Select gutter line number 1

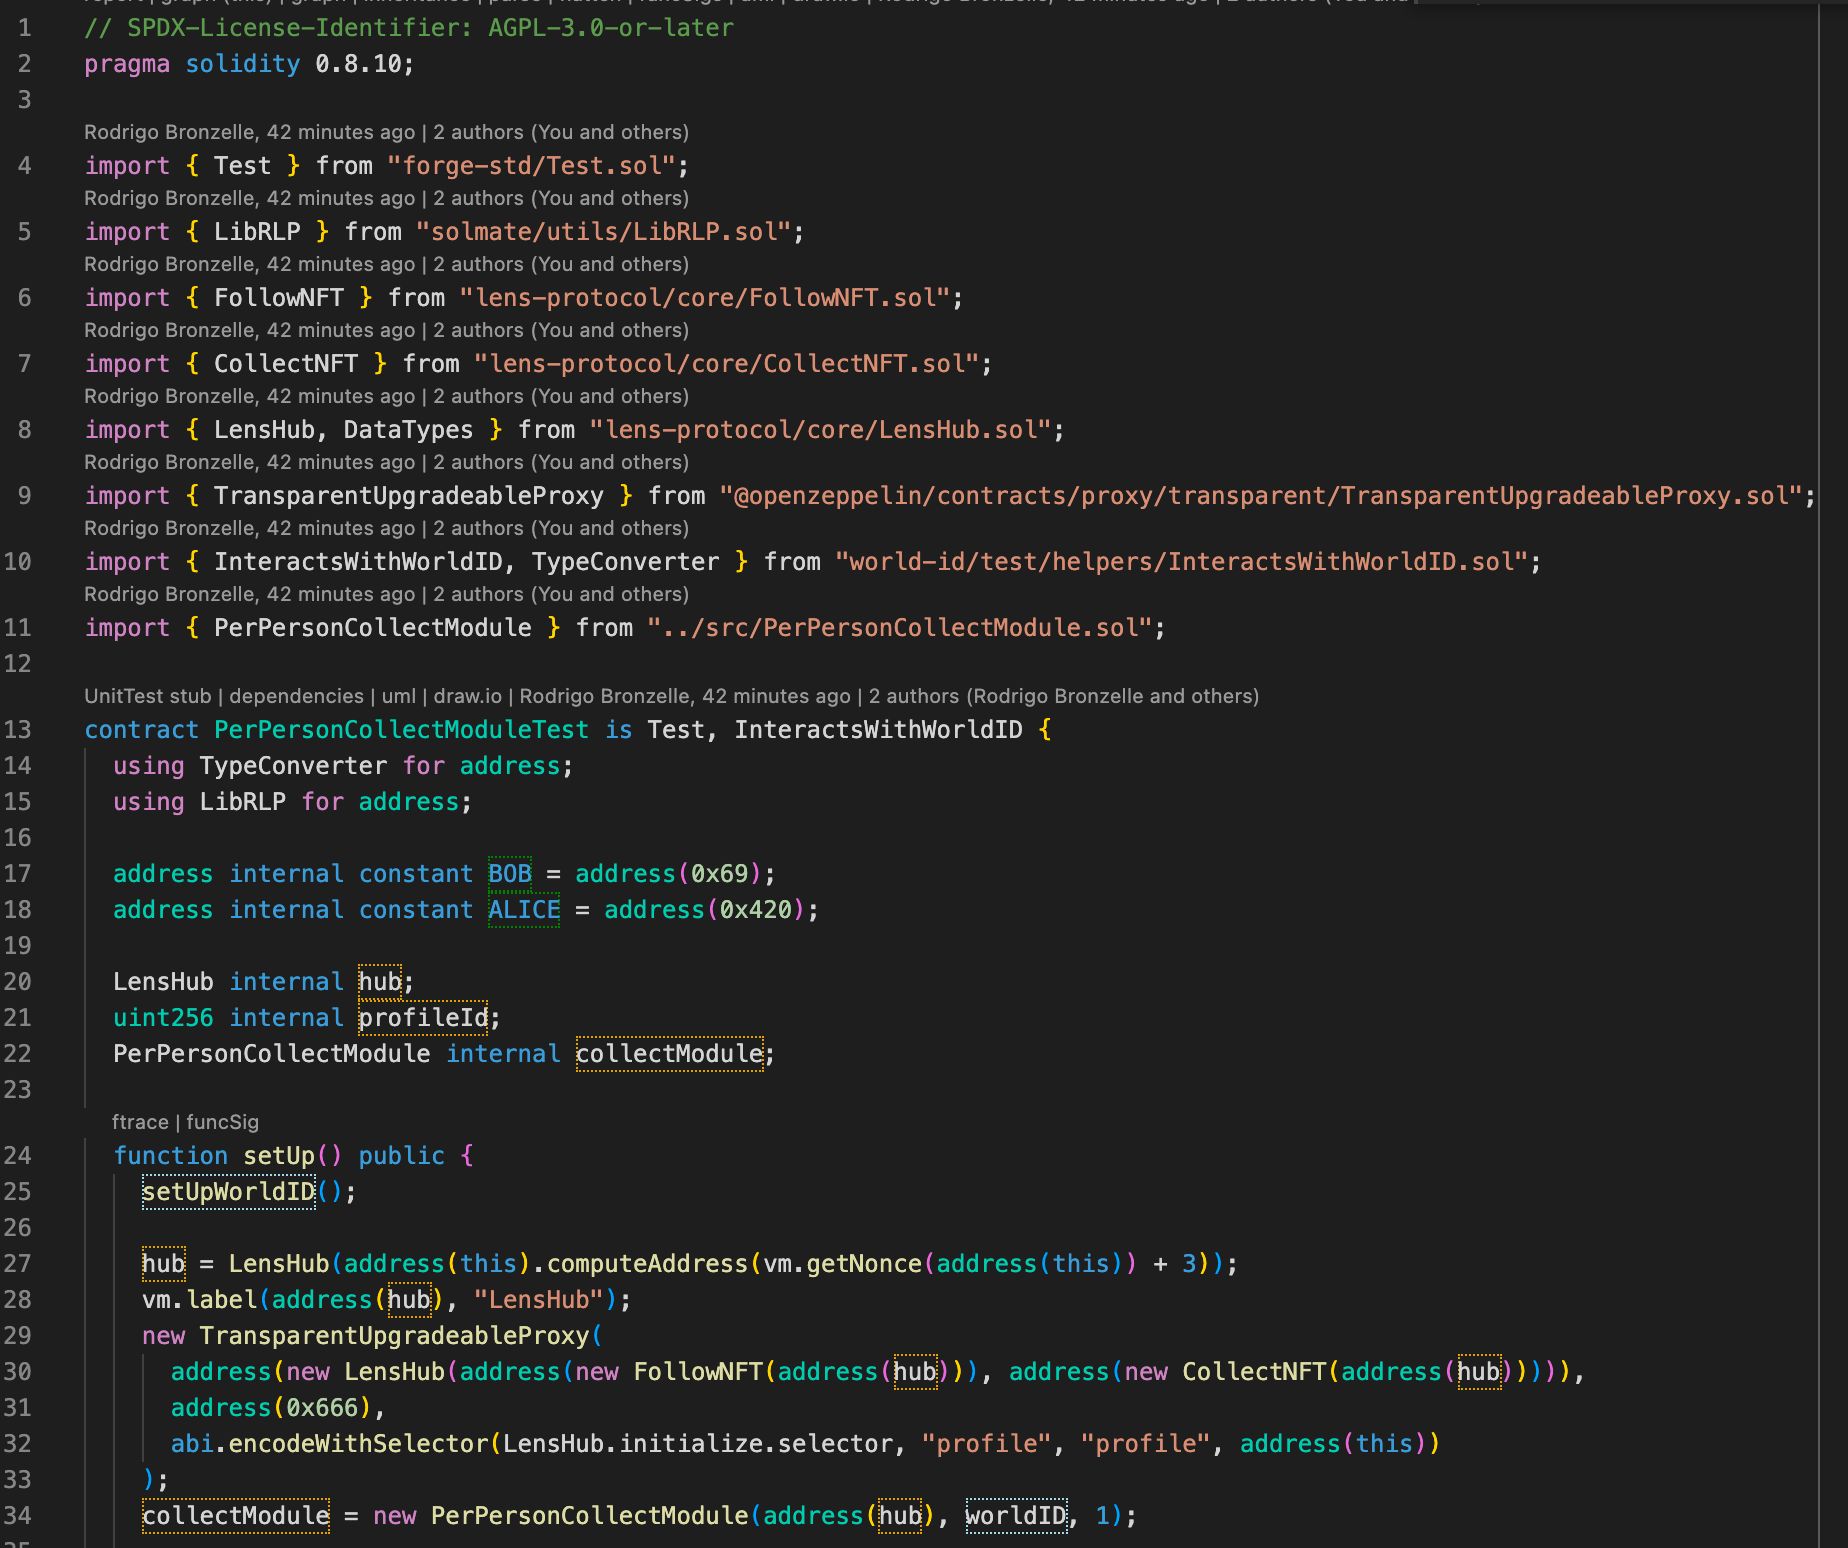tap(25, 28)
